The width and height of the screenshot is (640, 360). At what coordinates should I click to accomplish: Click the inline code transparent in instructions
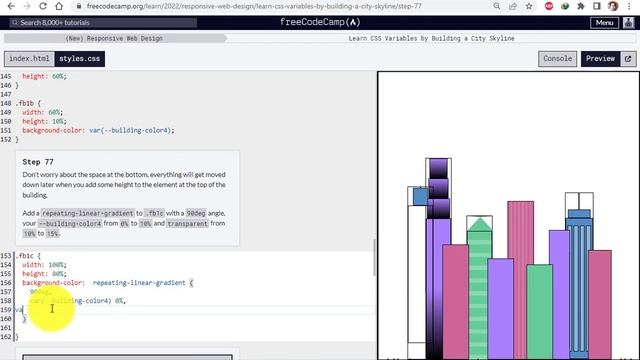187,224
